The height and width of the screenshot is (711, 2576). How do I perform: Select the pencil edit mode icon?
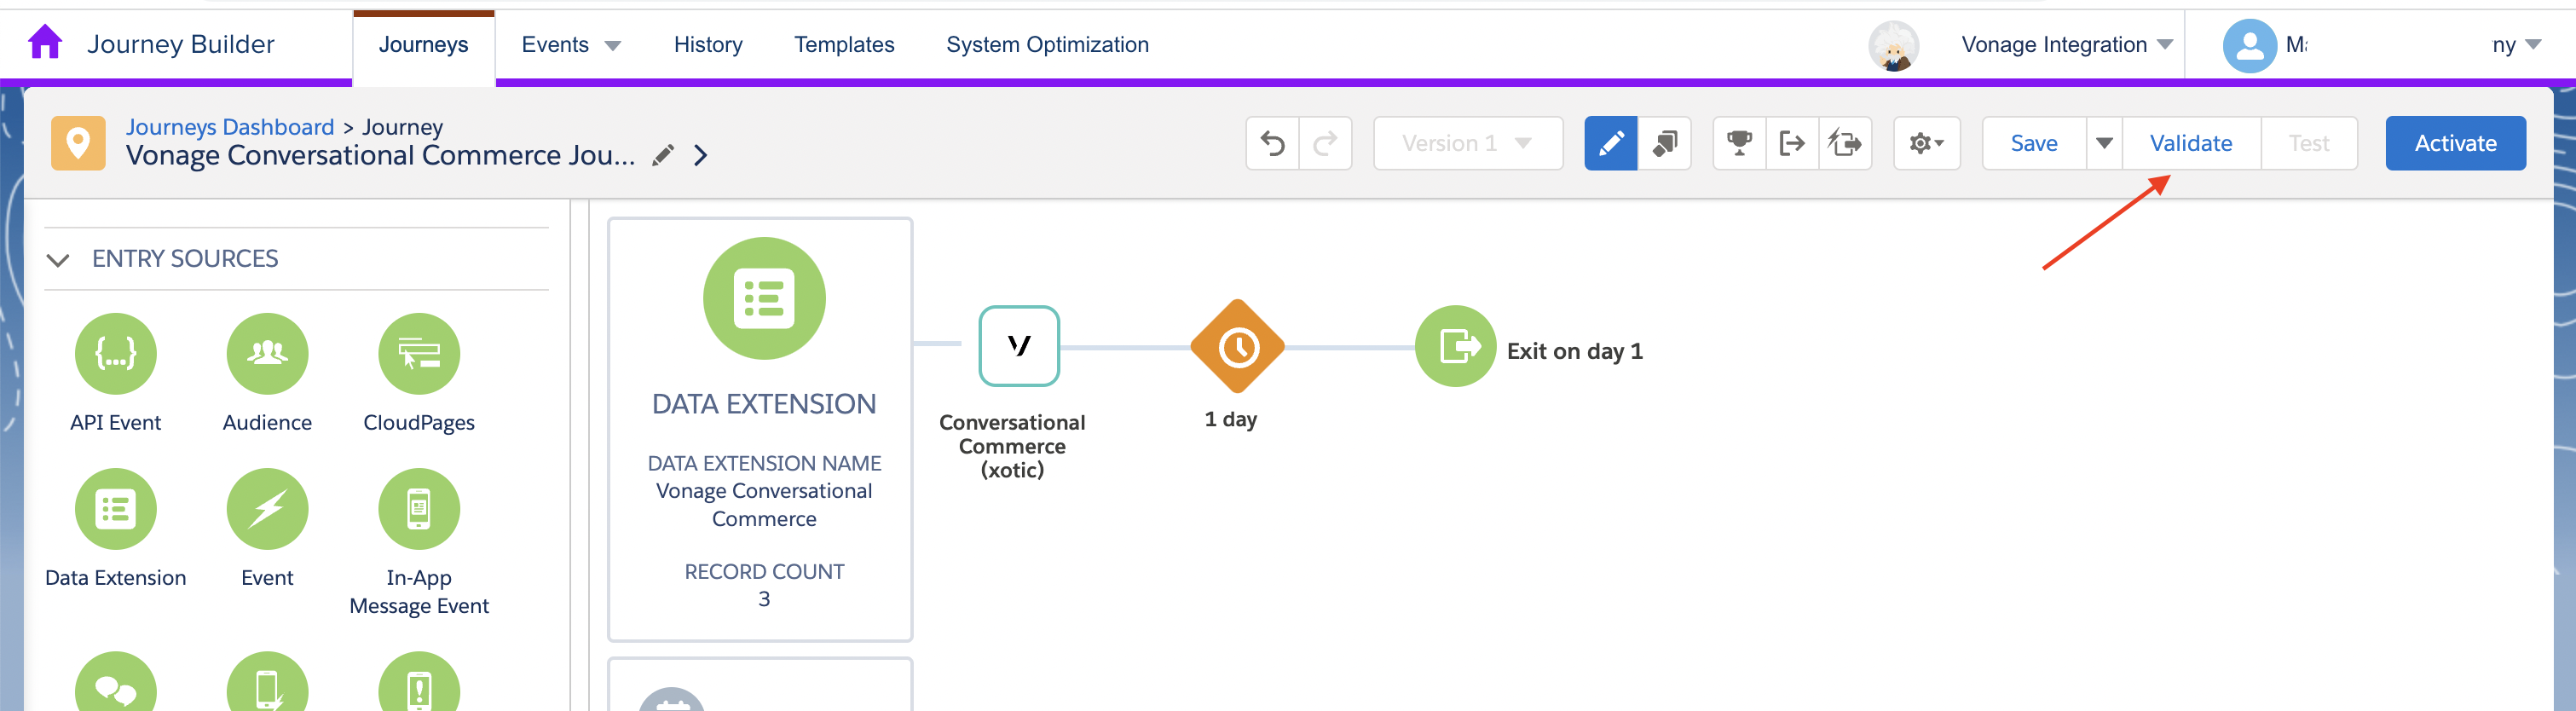1610,144
